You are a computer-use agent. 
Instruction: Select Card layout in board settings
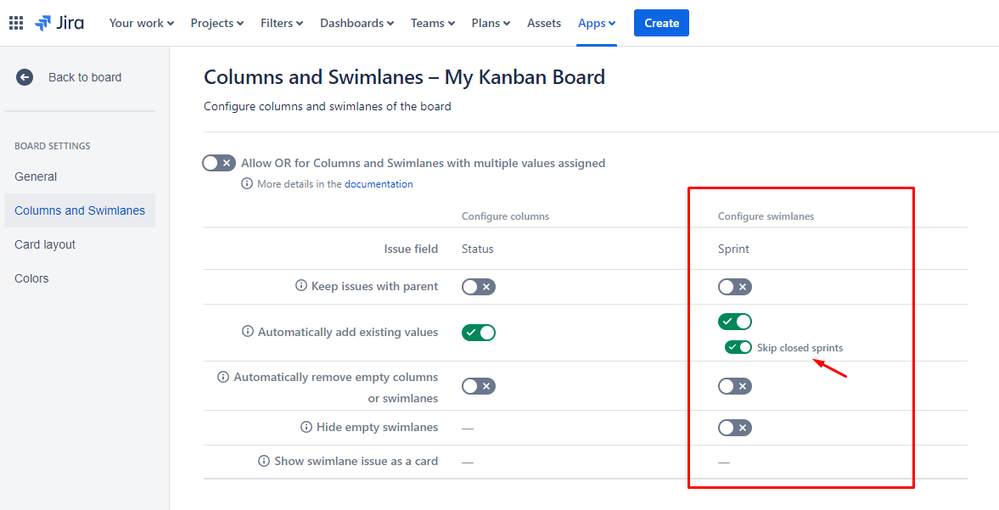pyautogui.click(x=45, y=245)
